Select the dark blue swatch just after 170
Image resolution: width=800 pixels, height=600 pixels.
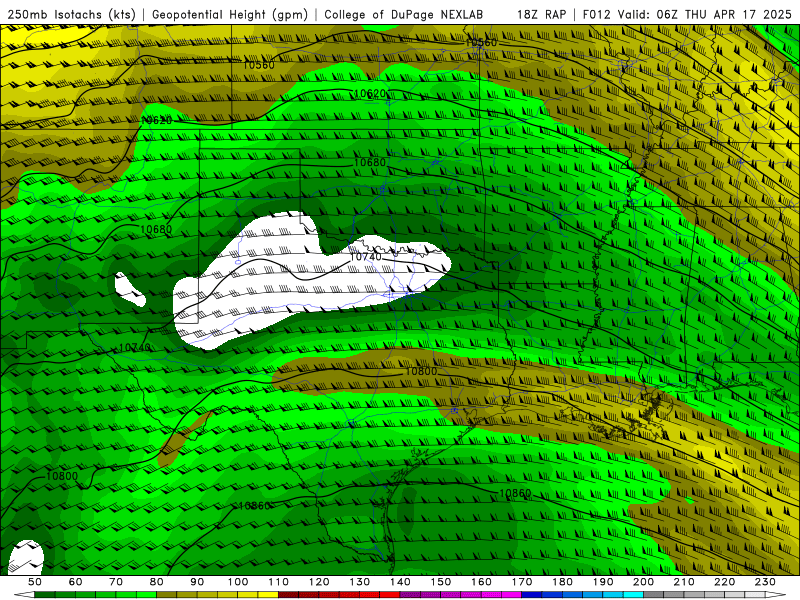[532, 595]
